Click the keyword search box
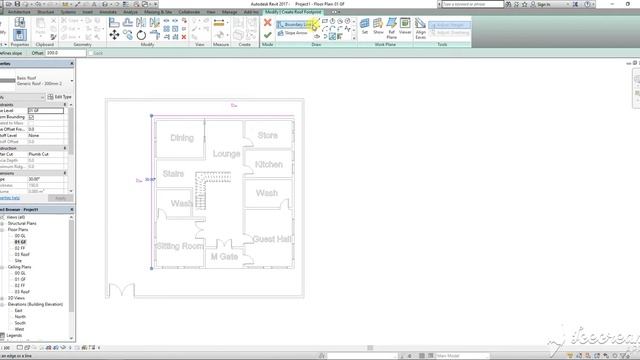This screenshot has width=640, height=360. (x=473, y=4)
